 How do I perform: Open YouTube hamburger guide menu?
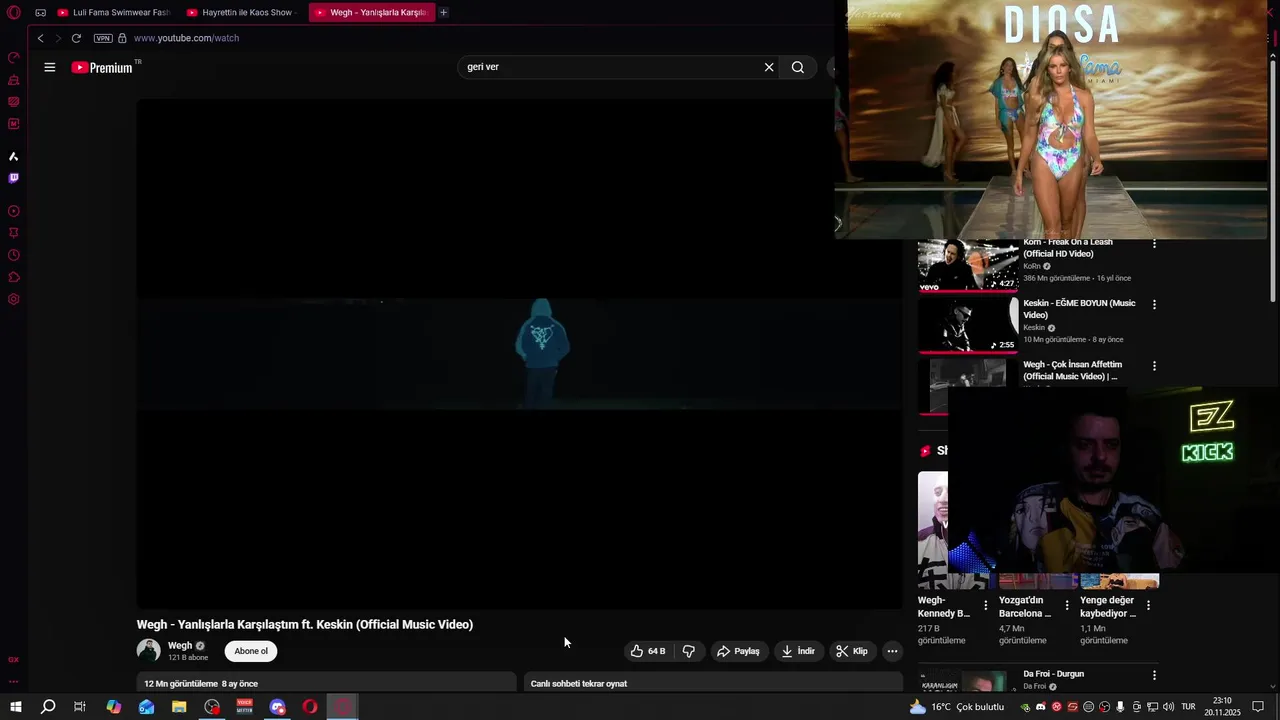(50, 67)
